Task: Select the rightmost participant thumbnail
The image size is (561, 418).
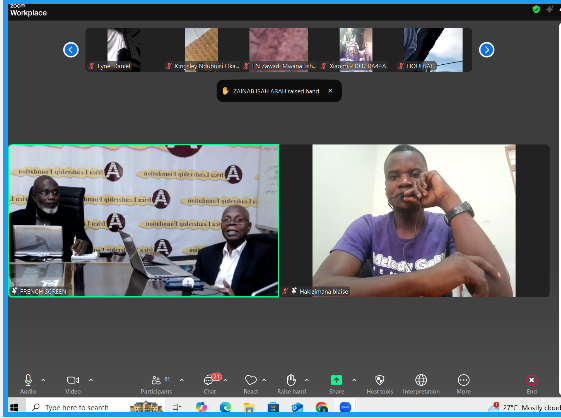Action: (x=433, y=50)
